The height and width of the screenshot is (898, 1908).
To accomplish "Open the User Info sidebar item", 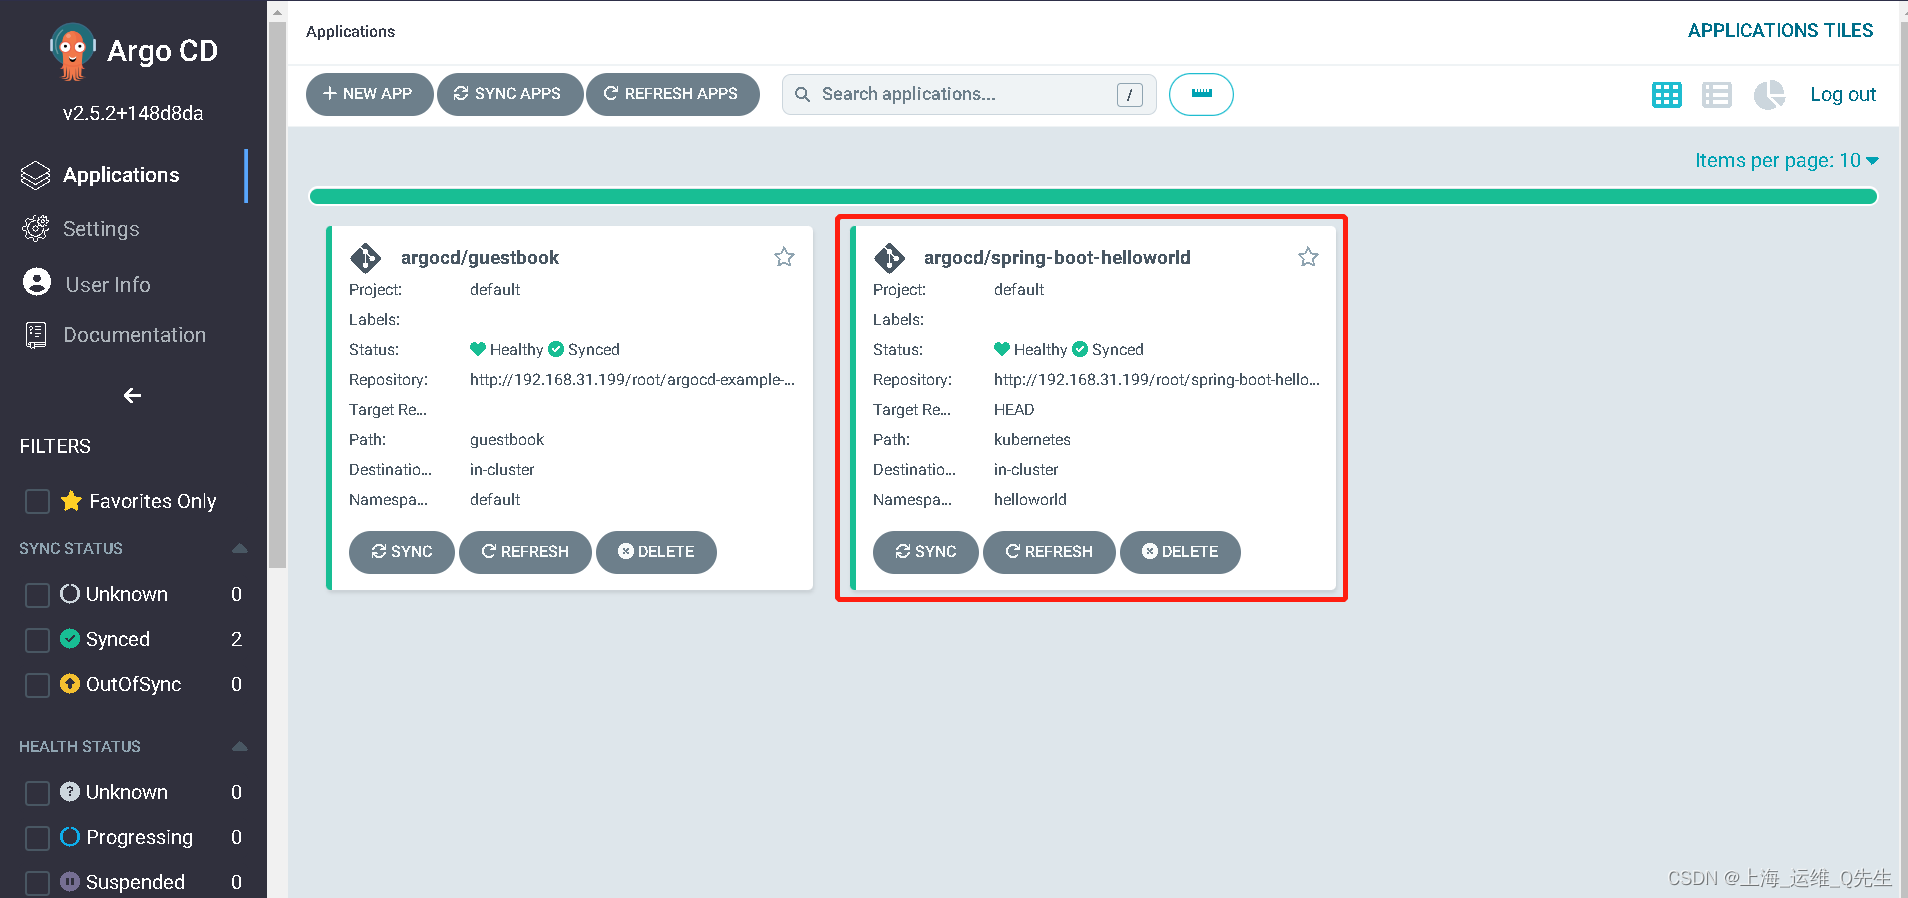I will 107,284.
